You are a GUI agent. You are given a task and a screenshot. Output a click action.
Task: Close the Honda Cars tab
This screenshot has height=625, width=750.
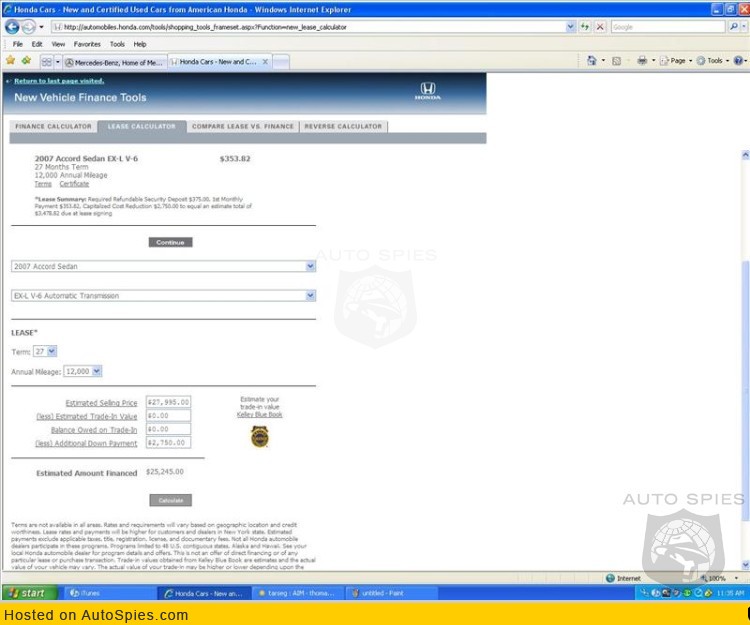point(265,62)
